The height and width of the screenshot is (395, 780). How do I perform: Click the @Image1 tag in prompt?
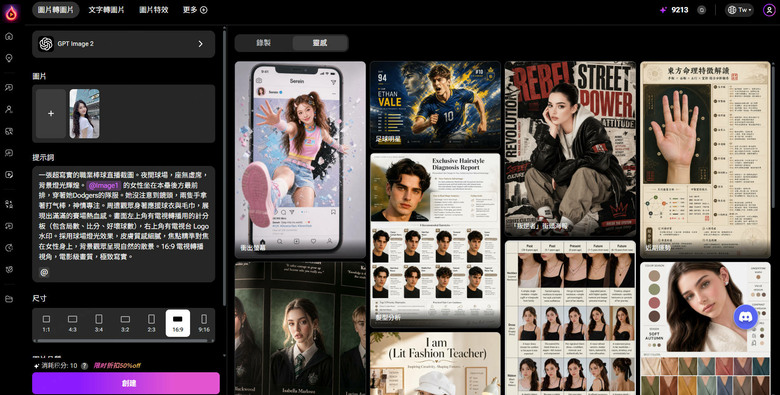point(104,186)
